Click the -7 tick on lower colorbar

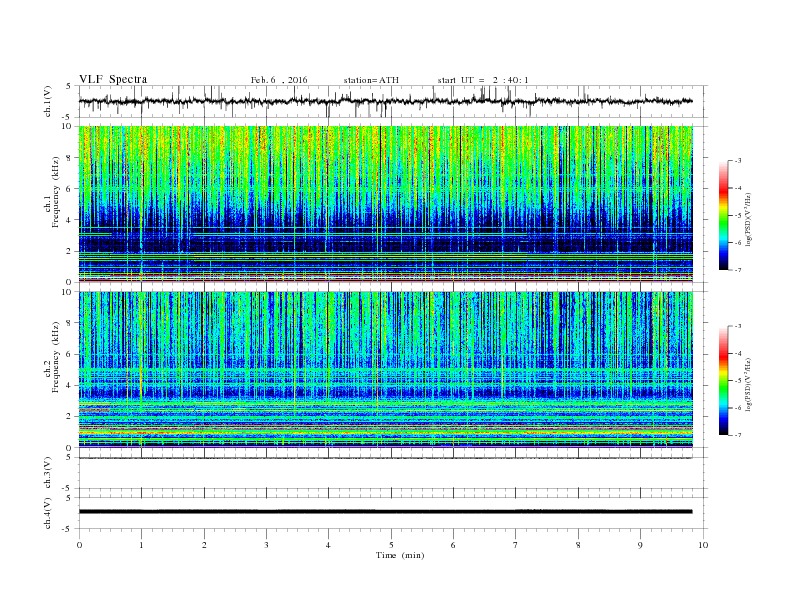(x=738, y=435)
